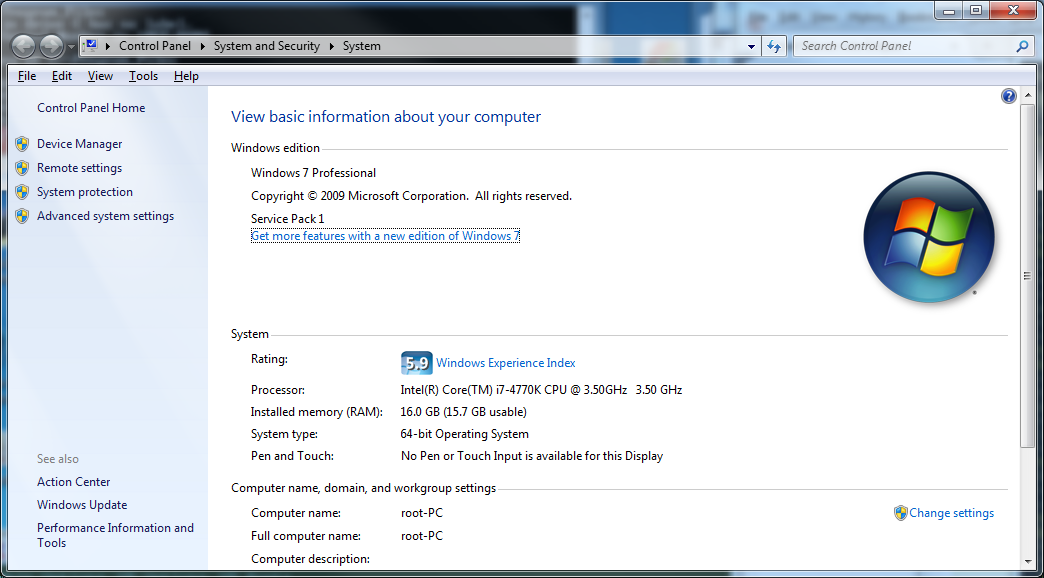Viewport: 1044px width, 578px height.
Task: Click the 5.9 rating score badge
Action: [416, 363]
